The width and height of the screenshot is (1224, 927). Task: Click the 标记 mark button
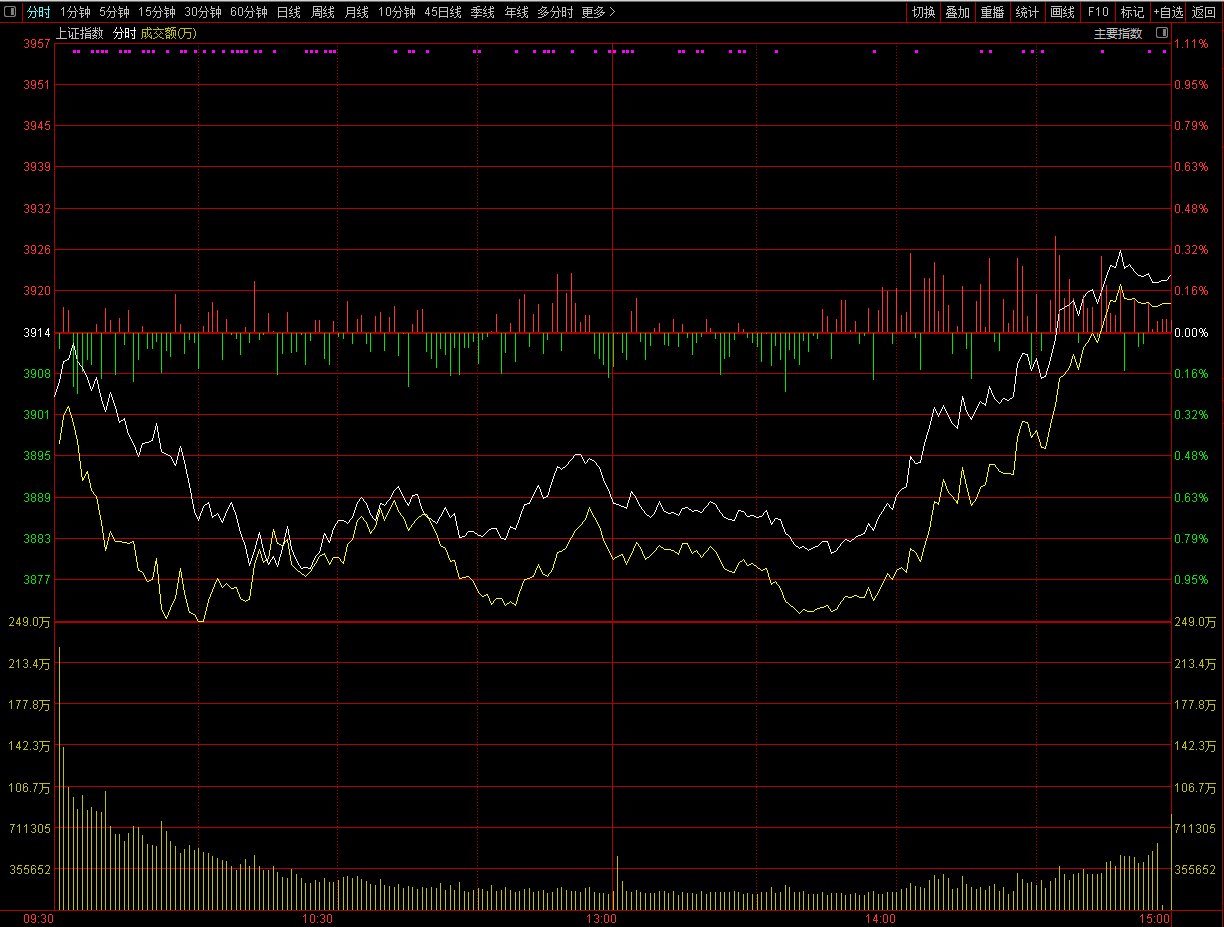coord(1132,12)
